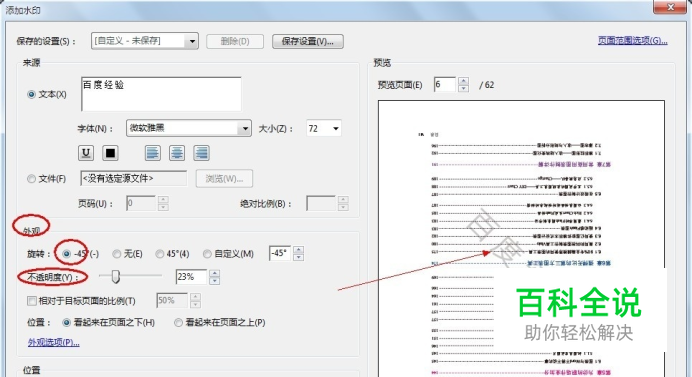Toggle underline text formatting button
The image size is (692, 377).
coord(86,153)
